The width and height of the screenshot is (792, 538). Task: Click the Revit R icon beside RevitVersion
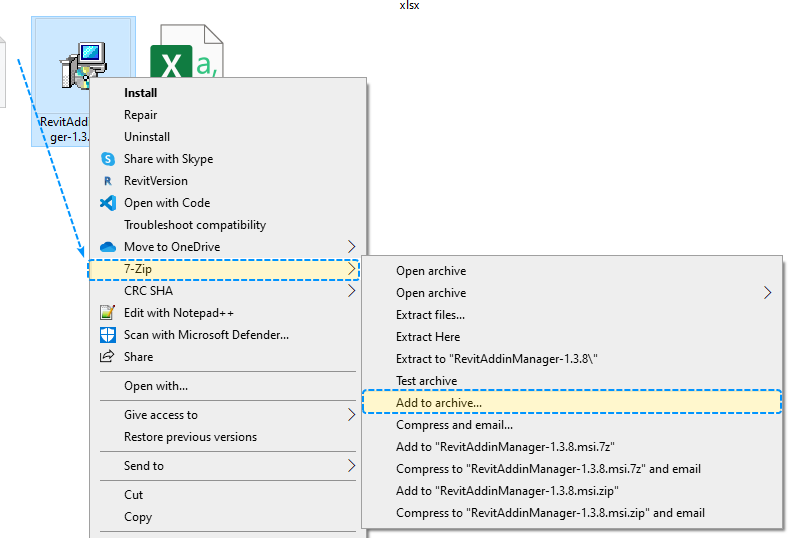(108, 181)
